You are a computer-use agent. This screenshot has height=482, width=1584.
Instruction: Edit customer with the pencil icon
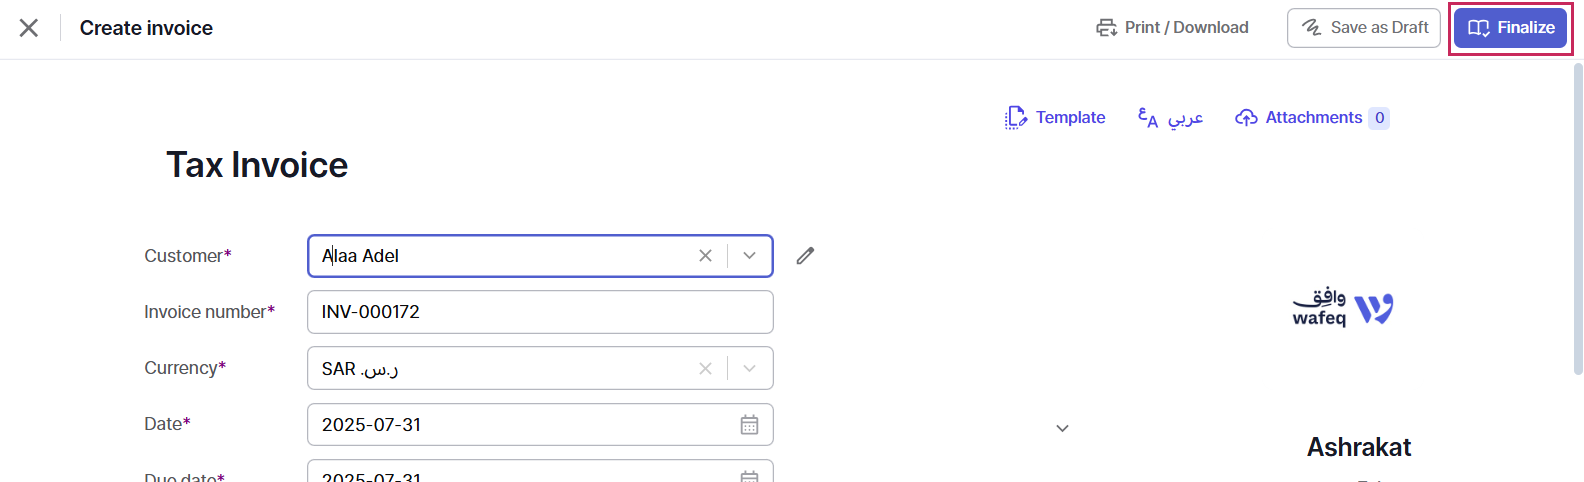[805, 256]
